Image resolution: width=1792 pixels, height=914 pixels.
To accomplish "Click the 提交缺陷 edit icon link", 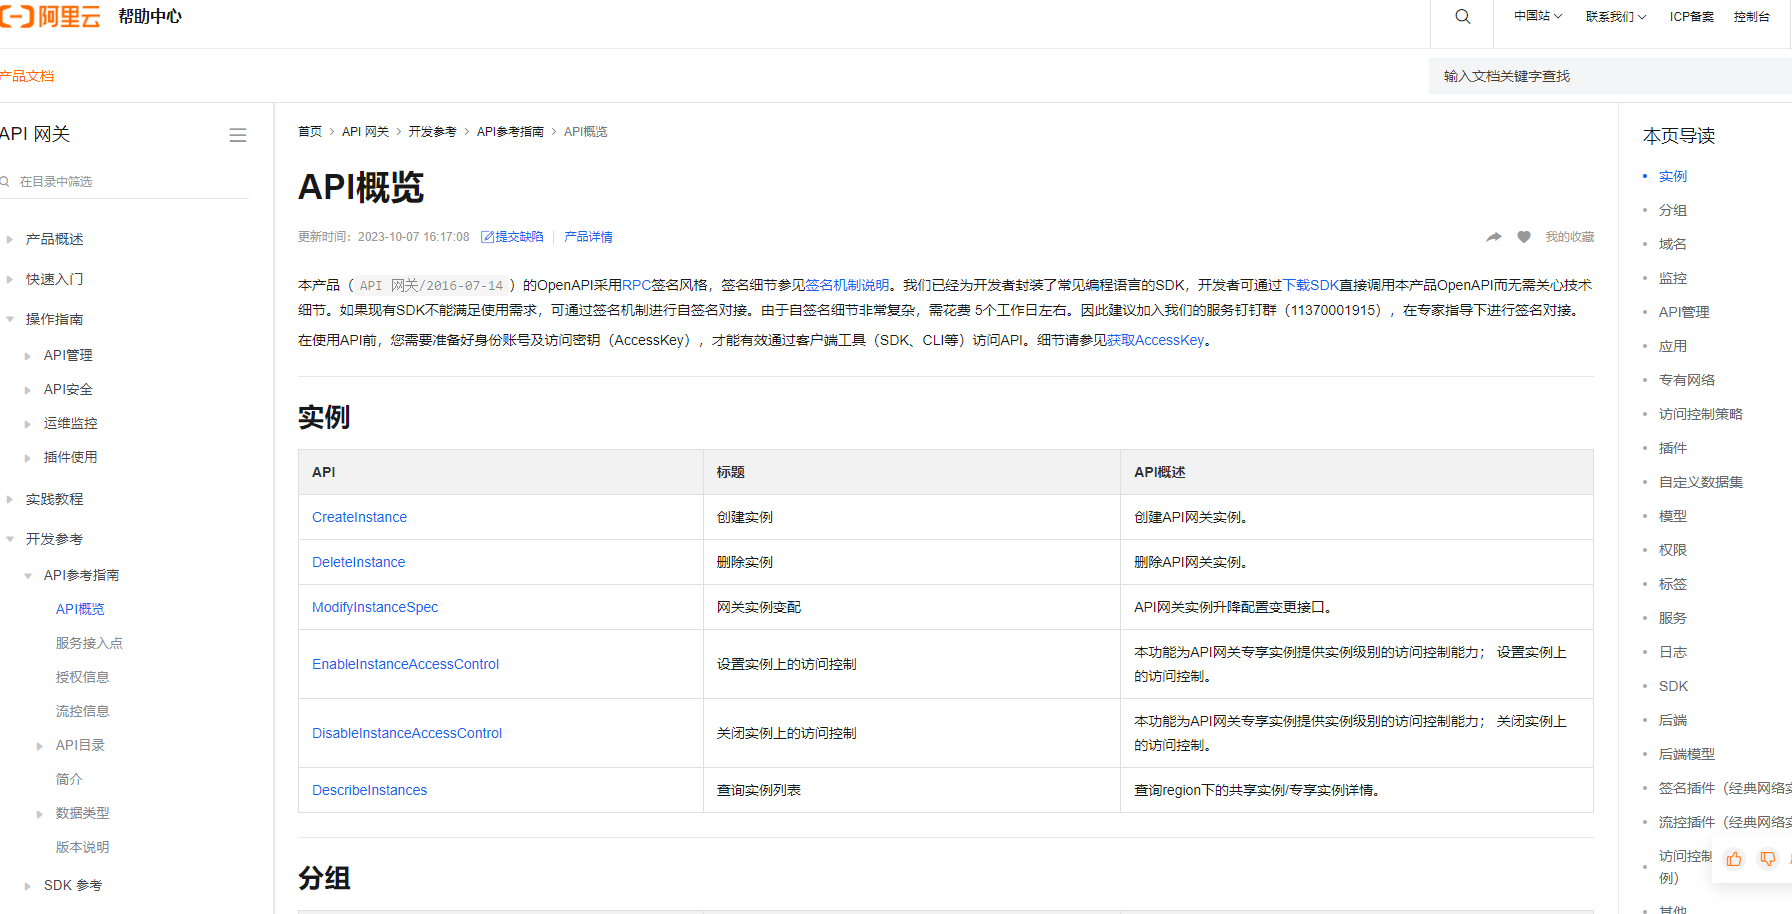I will [x=512, y=237].
